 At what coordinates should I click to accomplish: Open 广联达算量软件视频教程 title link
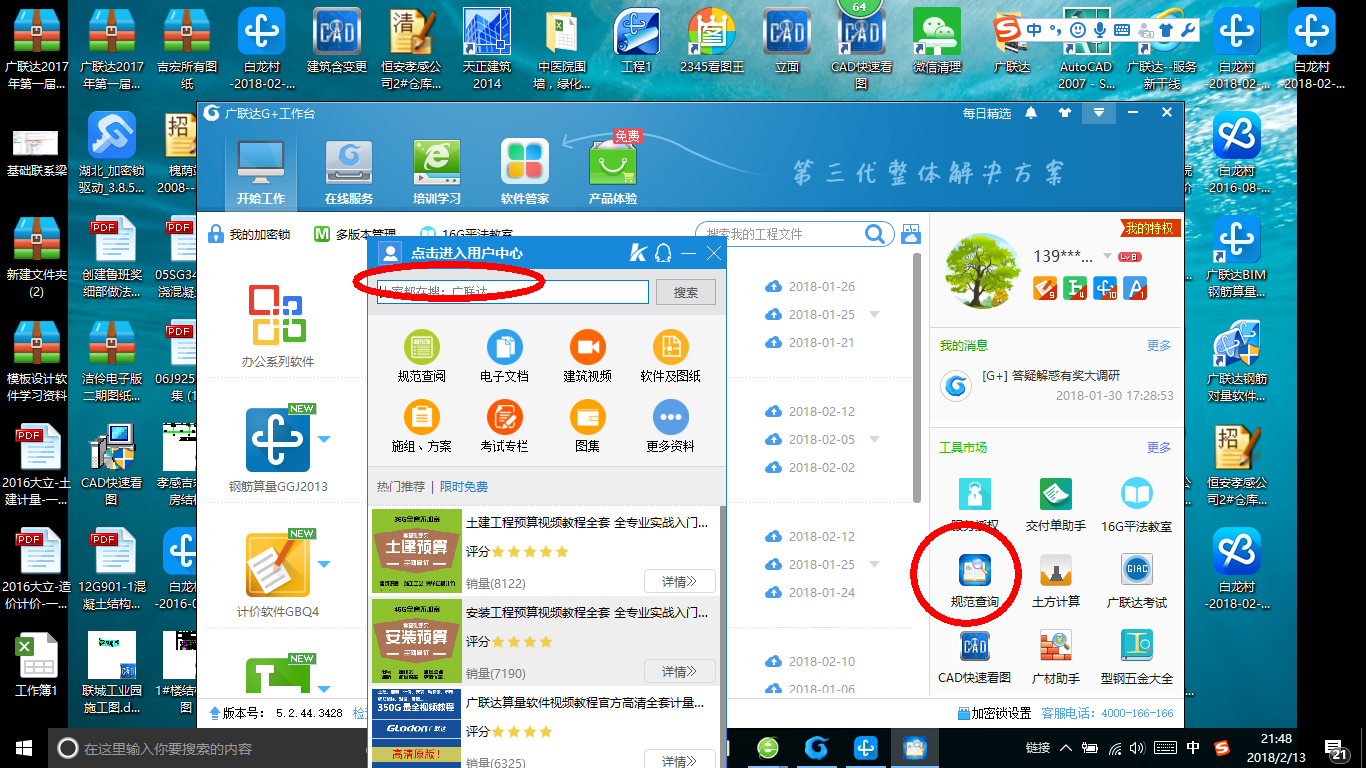click(585, 702)
